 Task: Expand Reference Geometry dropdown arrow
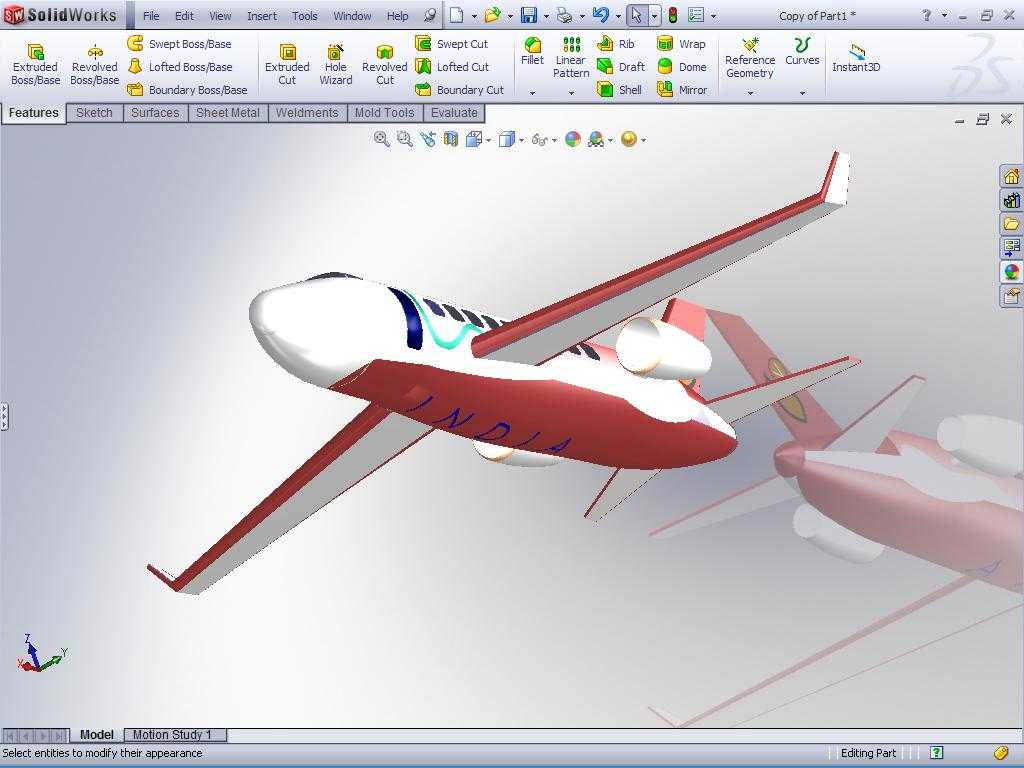coord(750,93)
